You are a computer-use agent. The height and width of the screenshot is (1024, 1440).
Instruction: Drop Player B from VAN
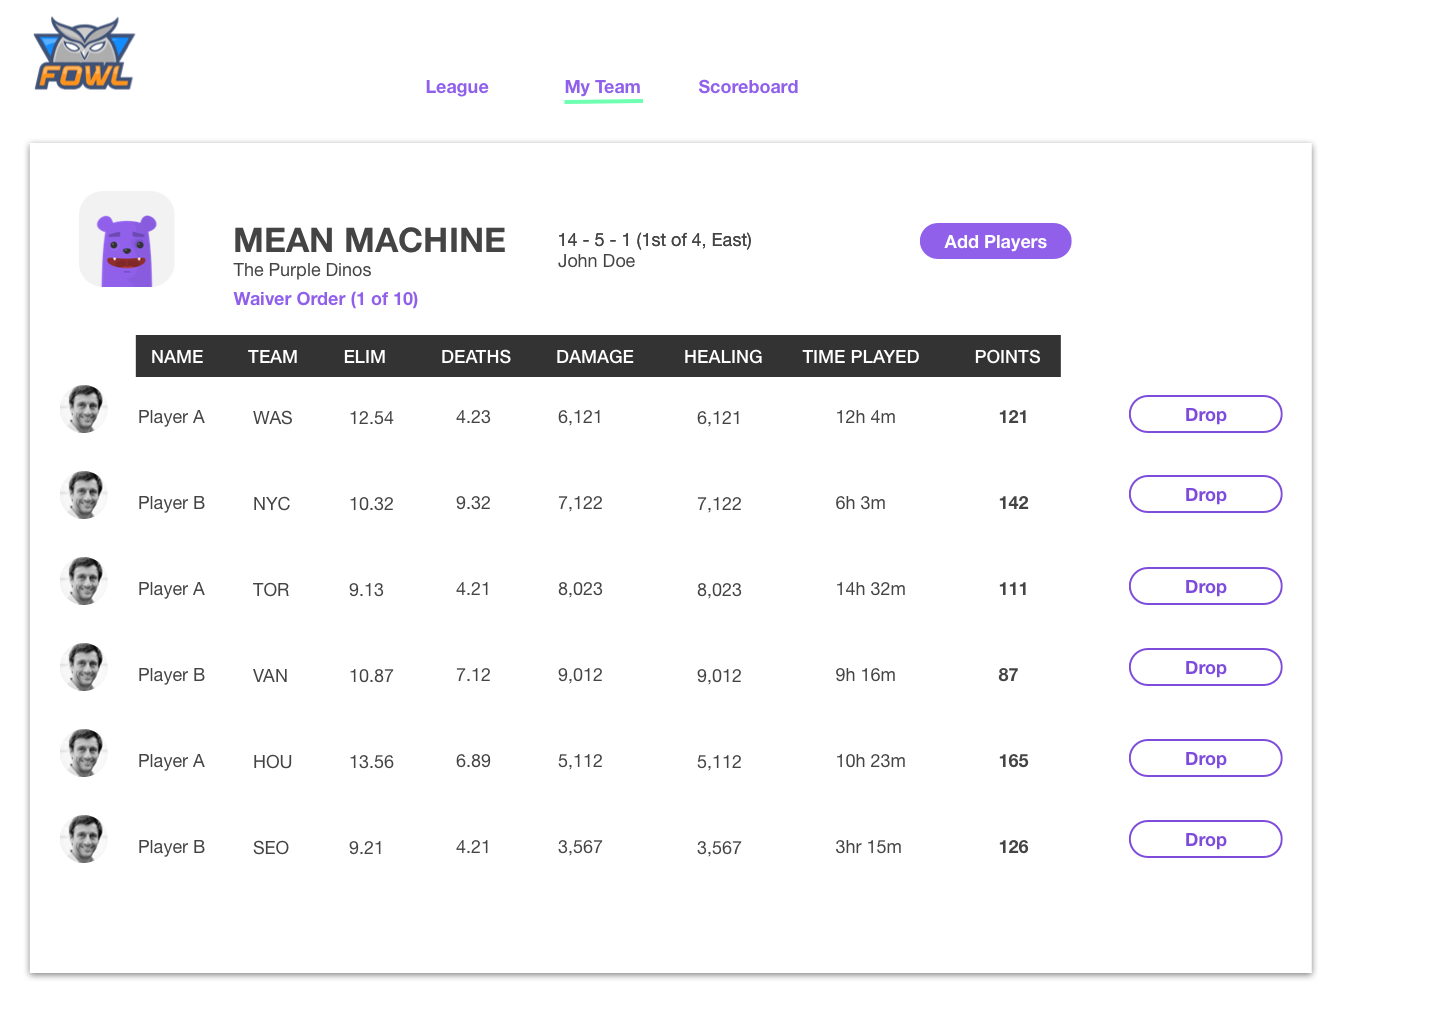pyautogui.click(x=1205, y=667)
